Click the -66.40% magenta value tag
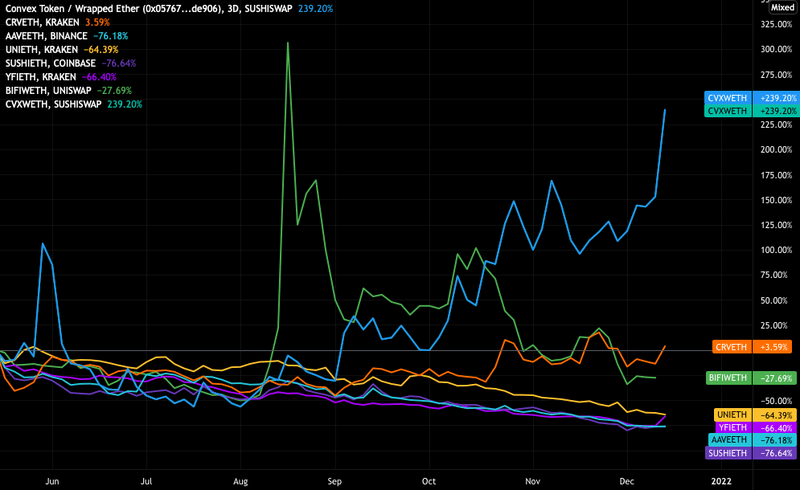800x490 pixels. pyautogui.click(x=776, y=428)
